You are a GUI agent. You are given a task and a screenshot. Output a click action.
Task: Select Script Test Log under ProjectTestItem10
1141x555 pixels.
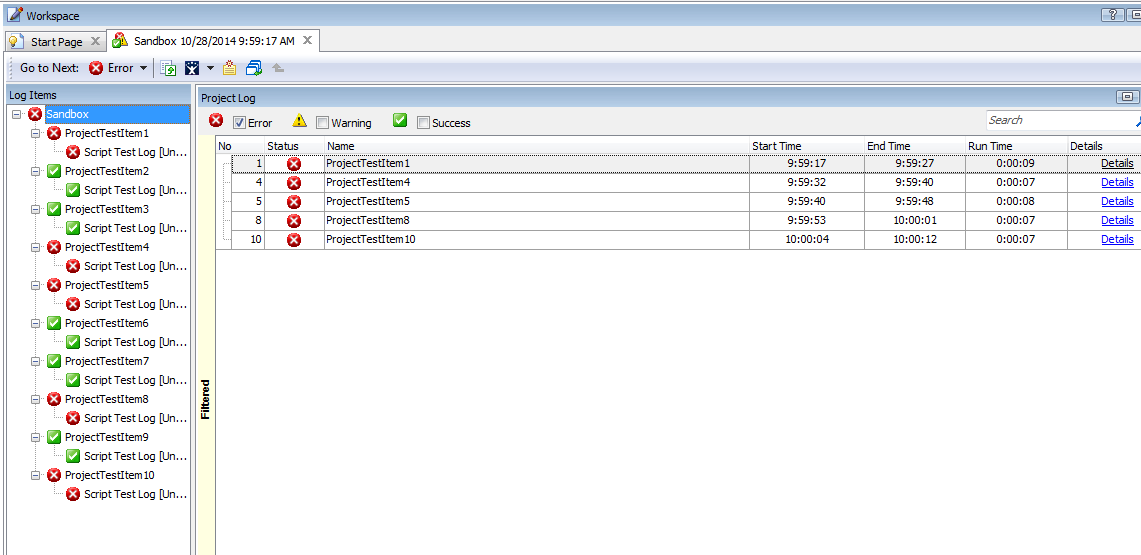coord(135,494)
